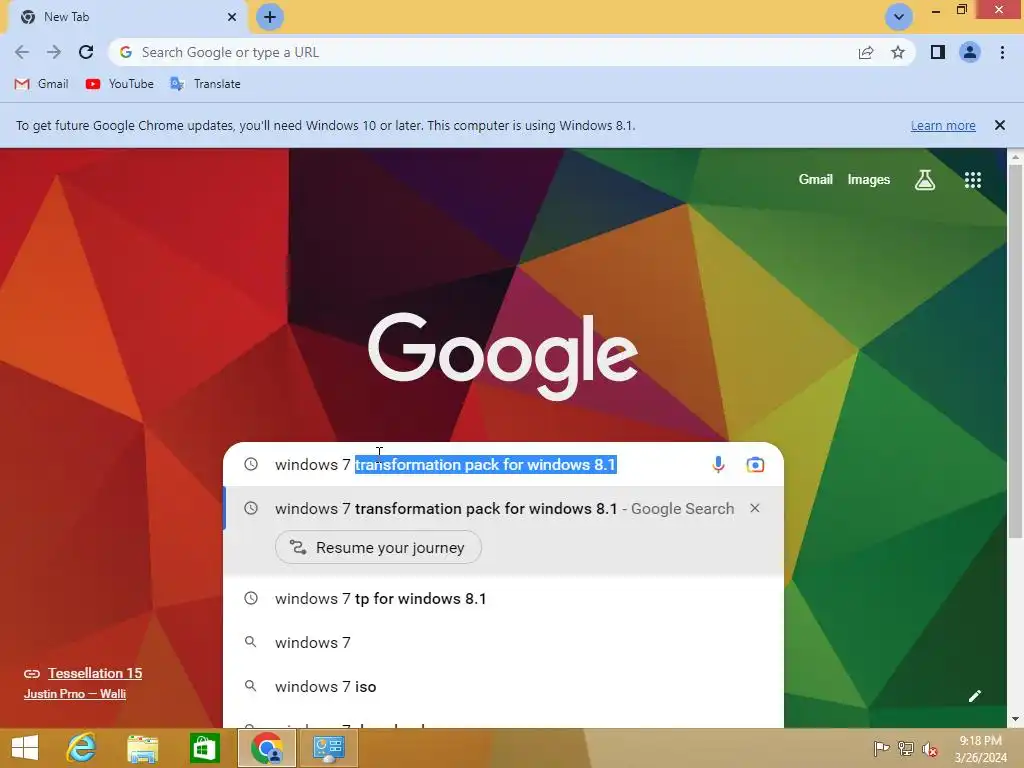This screenshot has height=768, width=1024.
Task: Open the Justin Prno – Walli link
Action: [74, 694]
